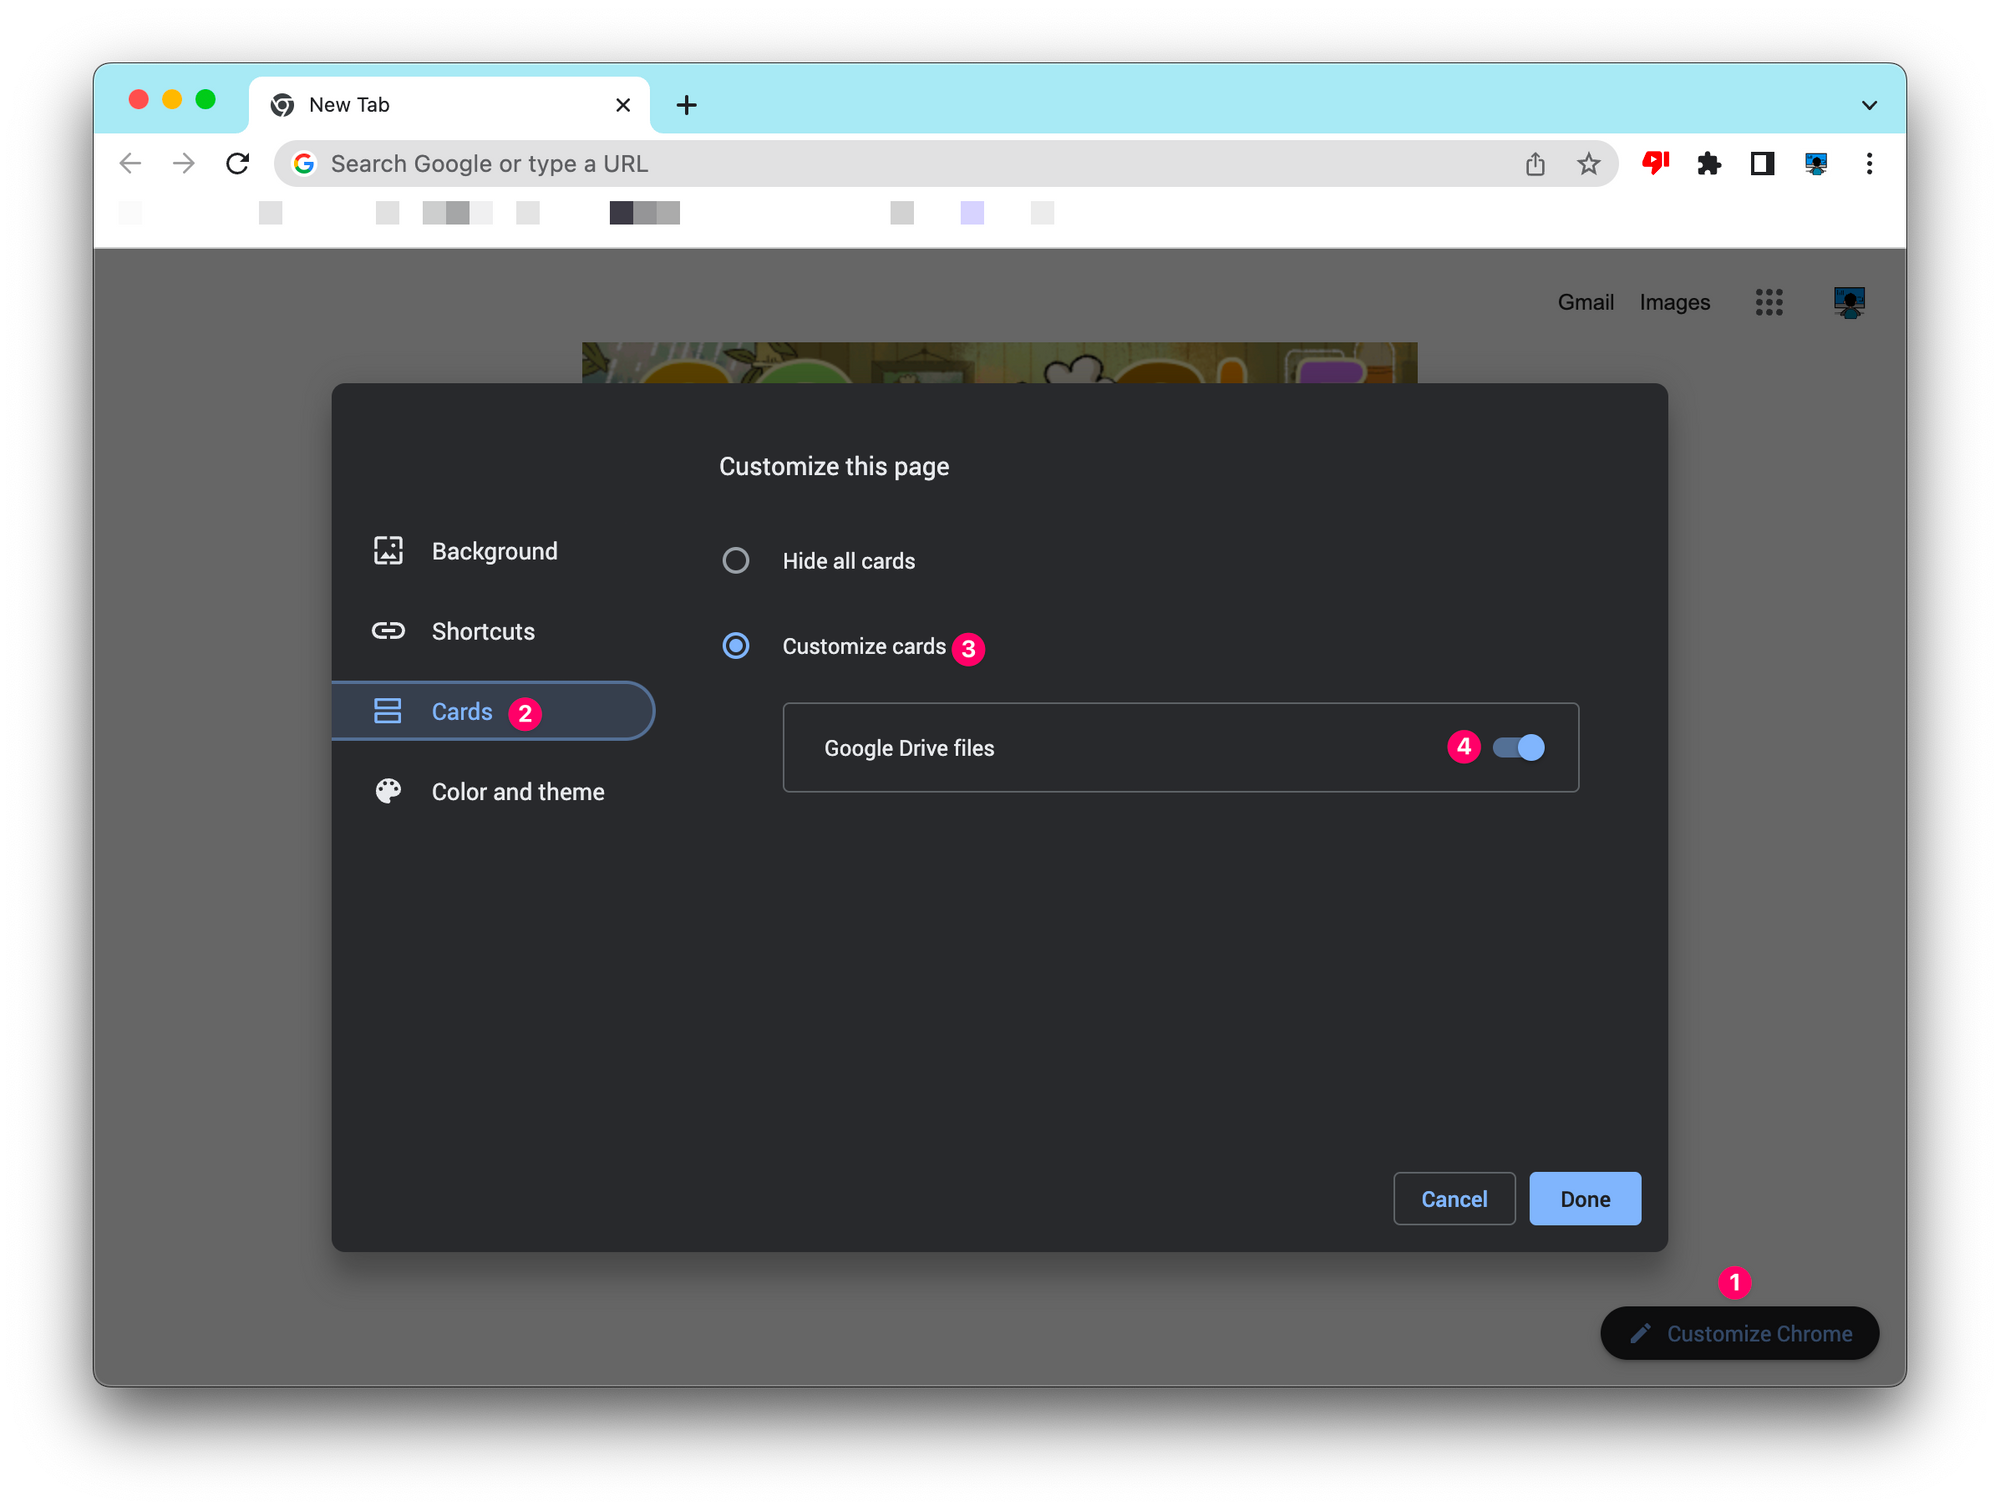The height and width of the screenshot is (1510, 2000).
Task: Open Chrome three-dot menu
Action: click(x=1869, y=164)
